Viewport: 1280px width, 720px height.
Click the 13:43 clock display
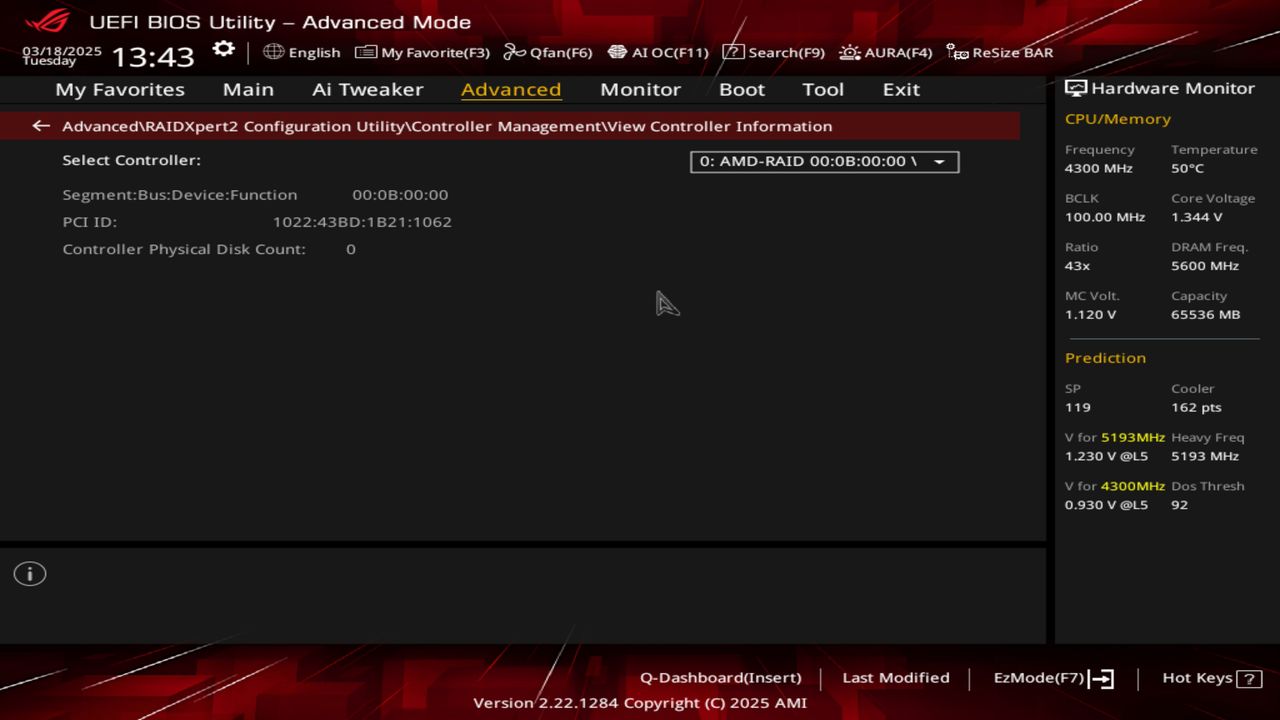[x=152, y=56]
